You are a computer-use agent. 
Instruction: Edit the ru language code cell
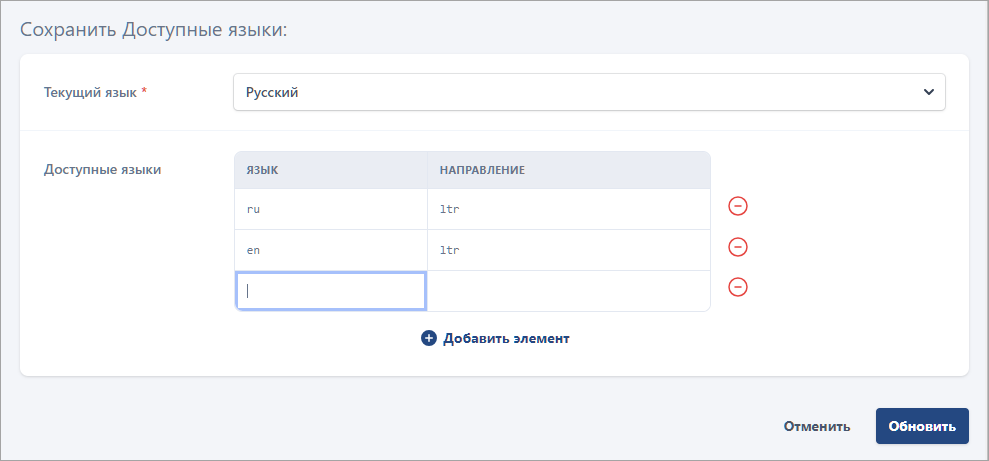coord(330,209)
